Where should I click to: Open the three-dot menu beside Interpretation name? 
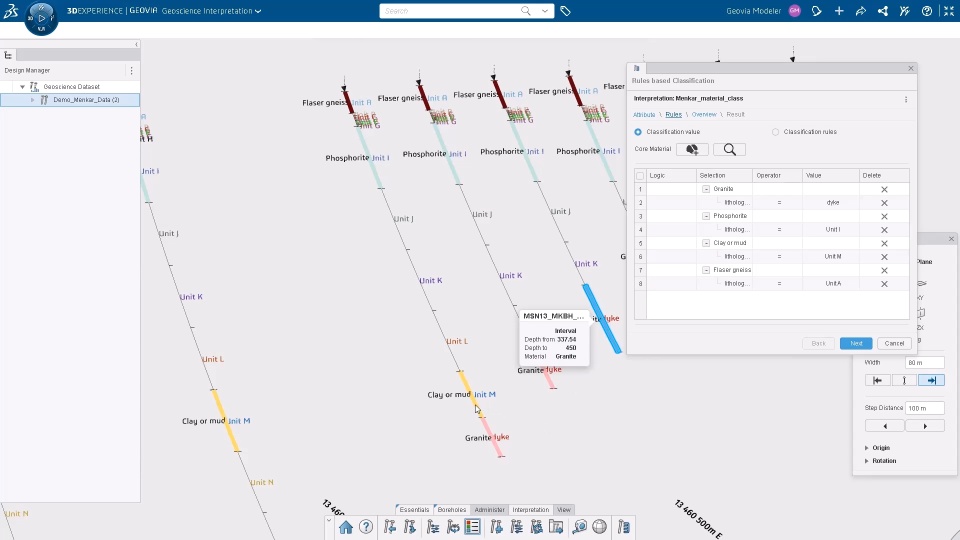906,99
